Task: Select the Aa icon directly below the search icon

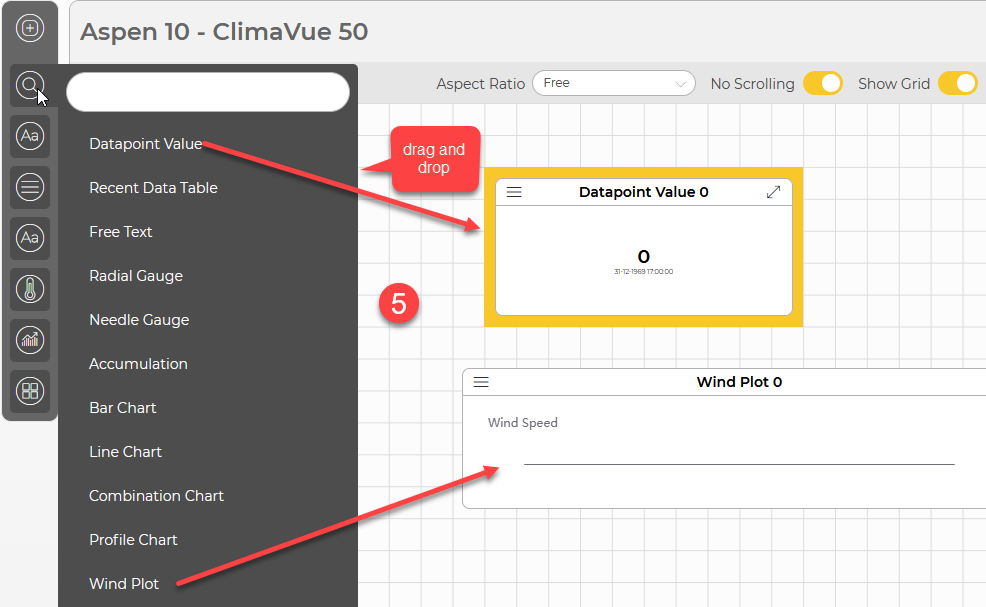Action: 30,136
